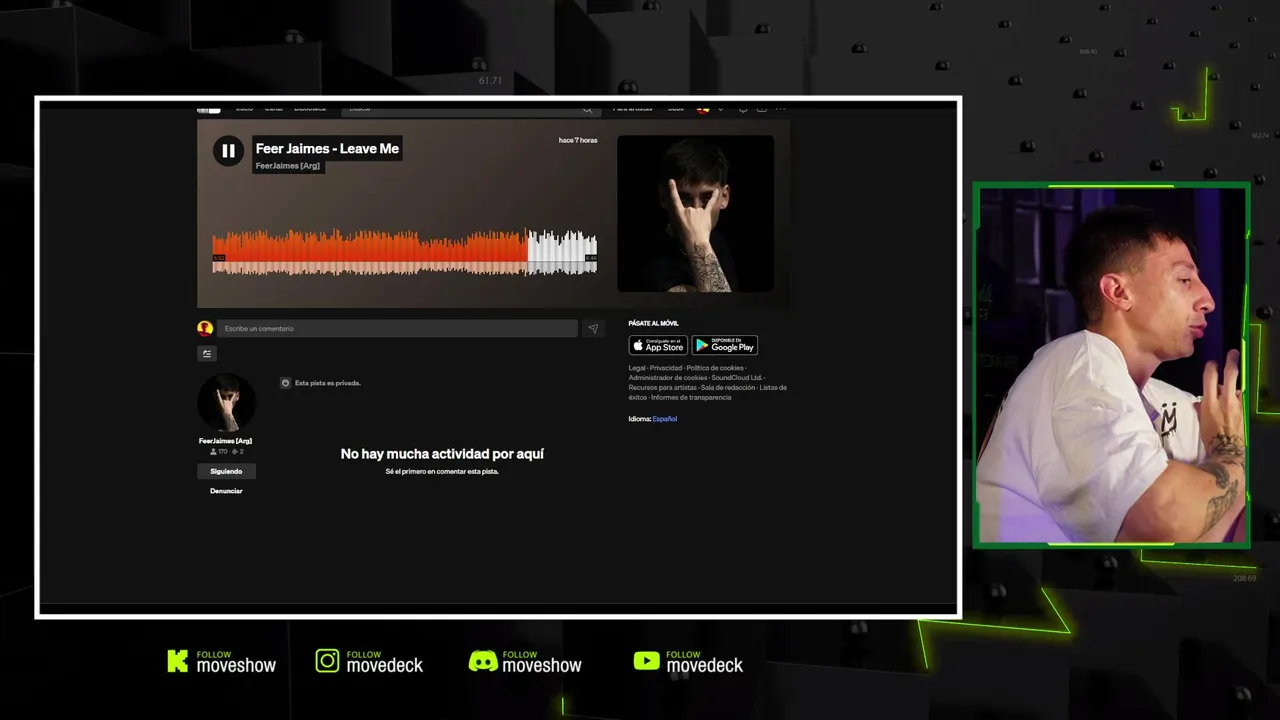The width and height of the screenshot is (1280, 720).
Task: Open the Legal footer link
Action: point(637,368)
